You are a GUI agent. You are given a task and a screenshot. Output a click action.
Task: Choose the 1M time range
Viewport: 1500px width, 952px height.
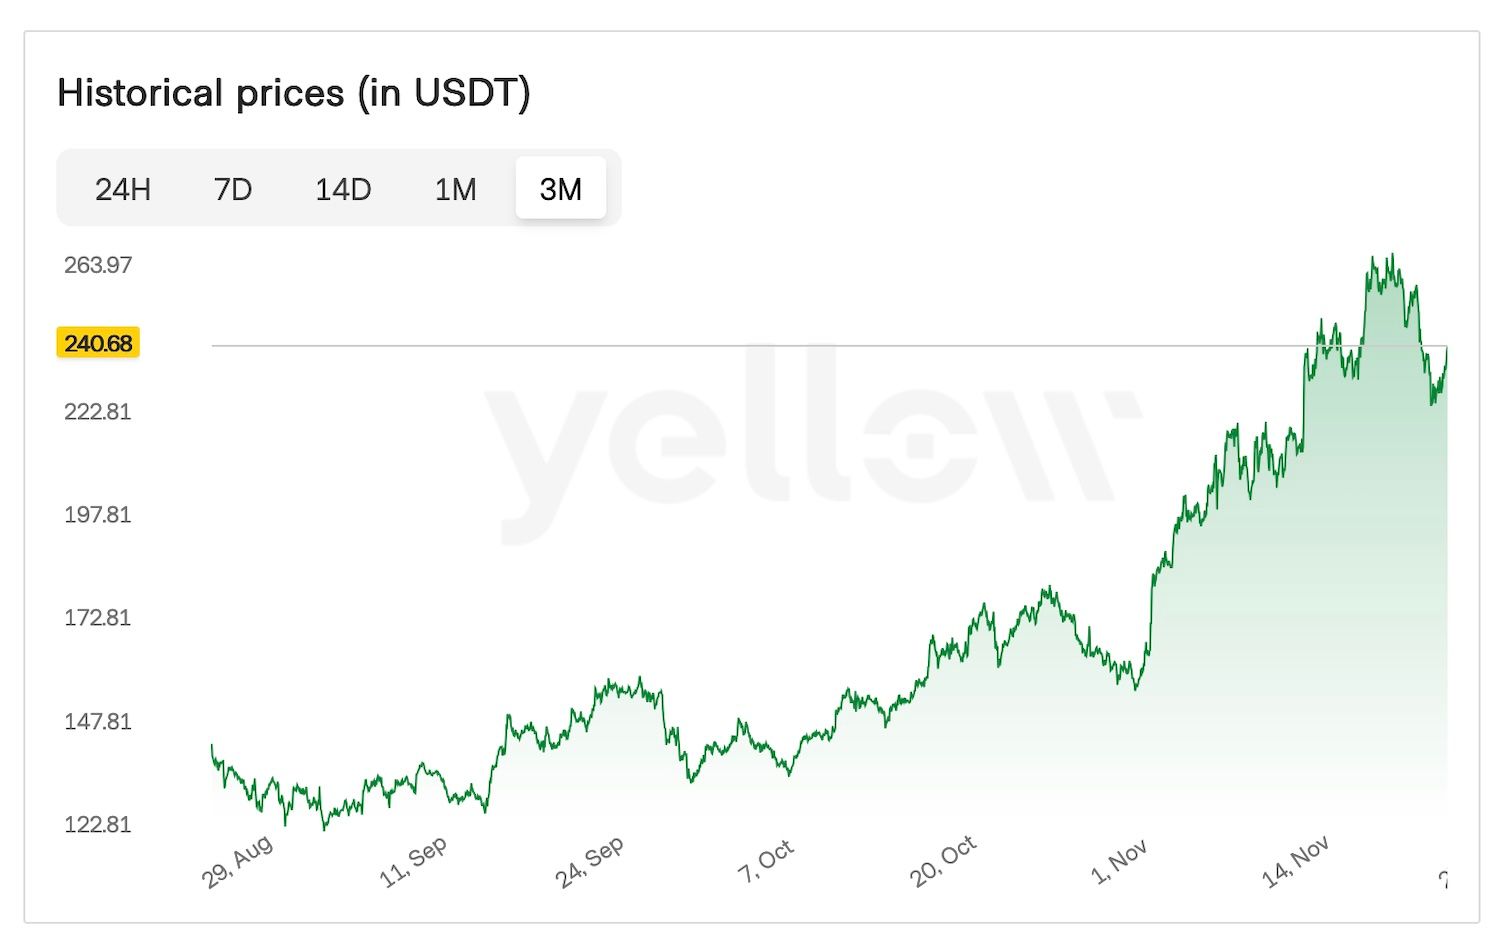point(455,189)
